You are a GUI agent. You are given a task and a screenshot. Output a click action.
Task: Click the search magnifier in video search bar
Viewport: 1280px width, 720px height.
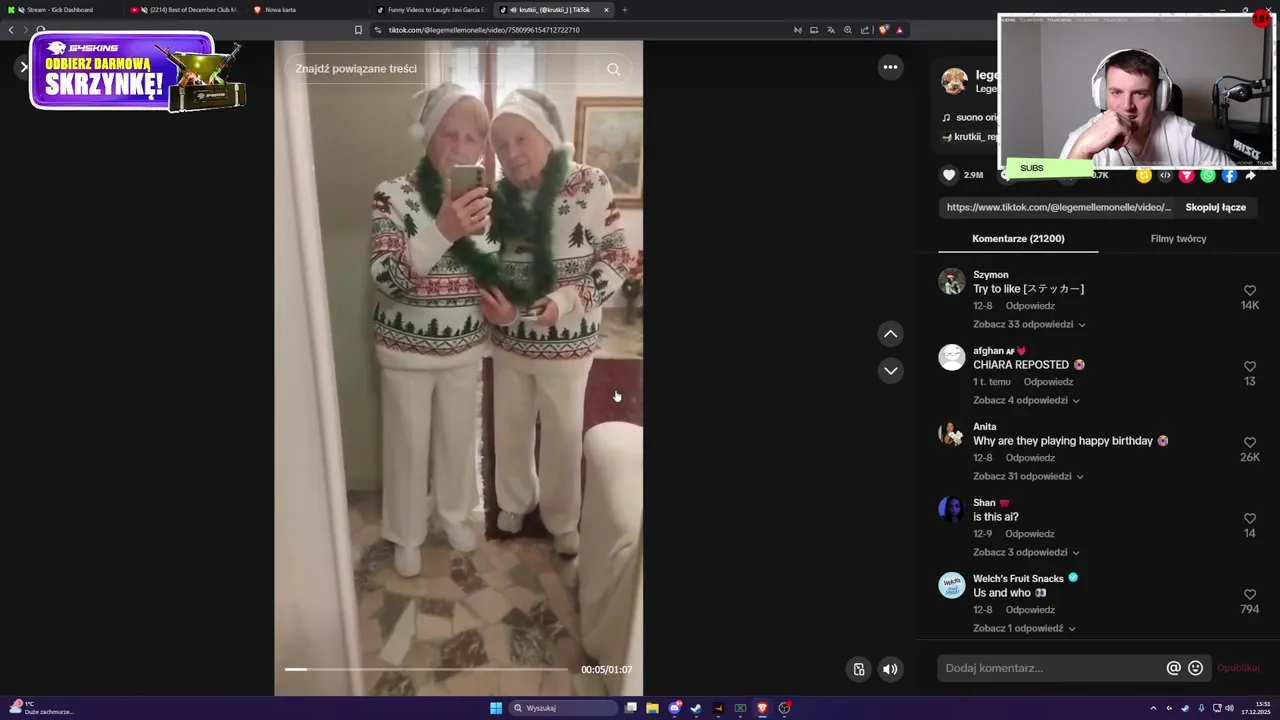(613, 69)
